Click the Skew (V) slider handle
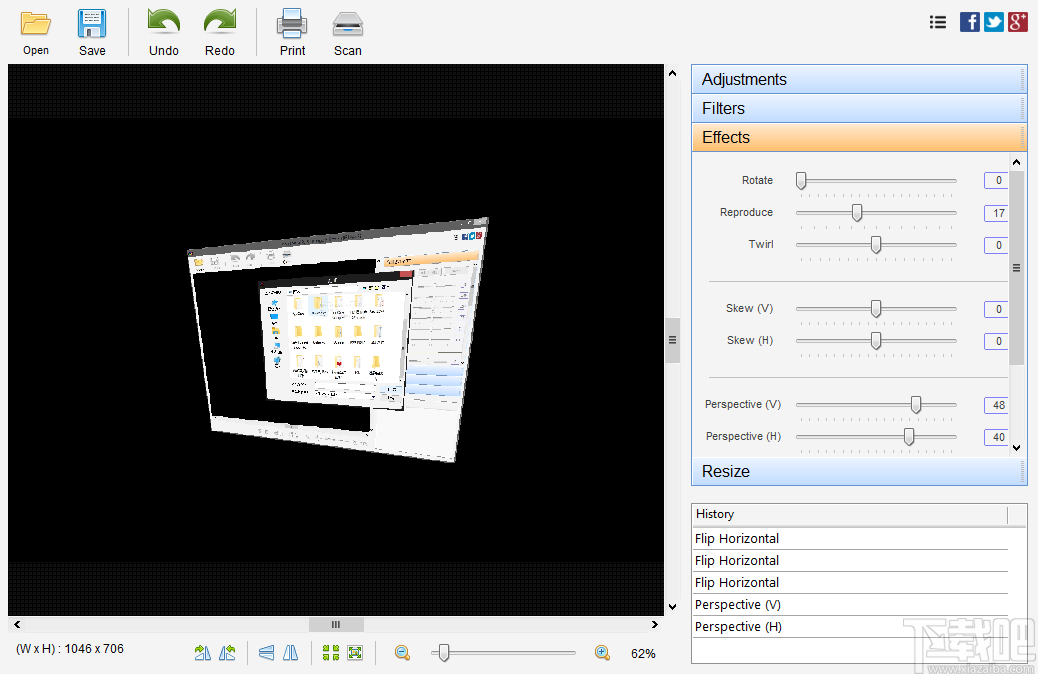The height and width of the screenshot is (674, 1038). (876, 309)
